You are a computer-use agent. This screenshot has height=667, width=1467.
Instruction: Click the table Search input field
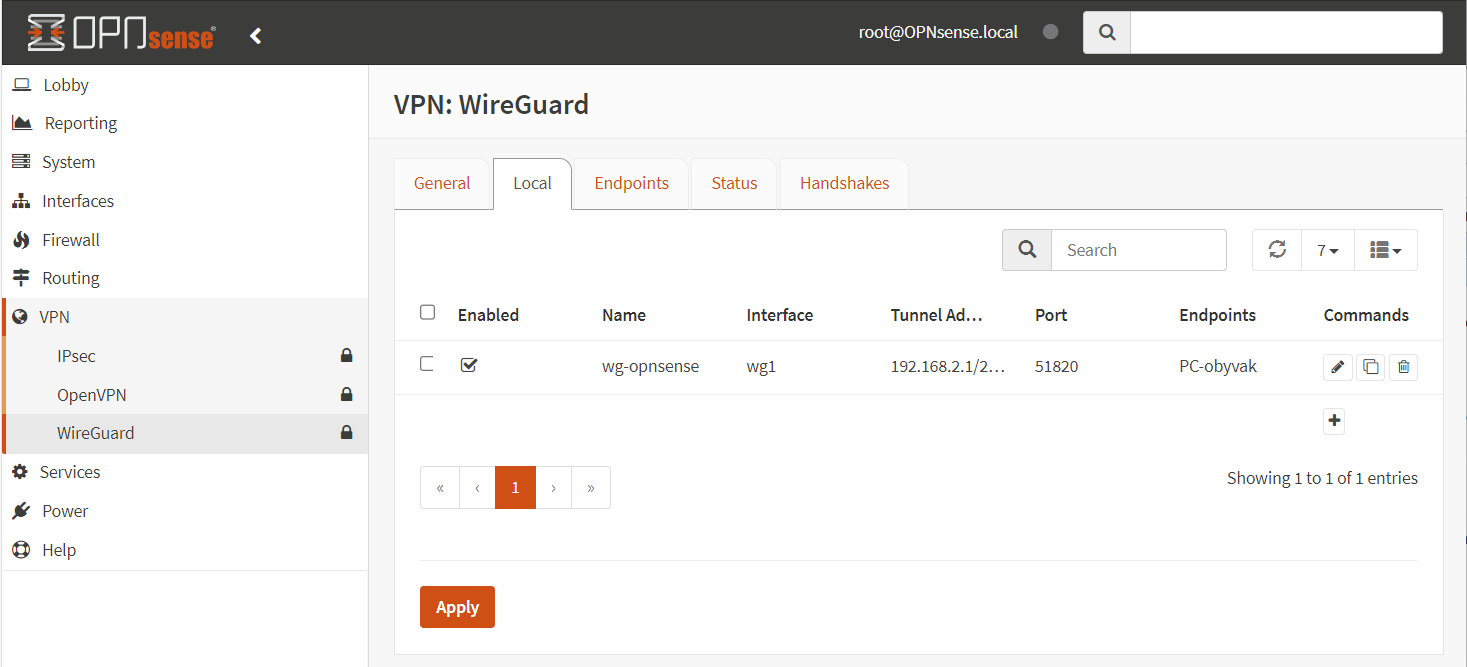[x=1138, y=250]
